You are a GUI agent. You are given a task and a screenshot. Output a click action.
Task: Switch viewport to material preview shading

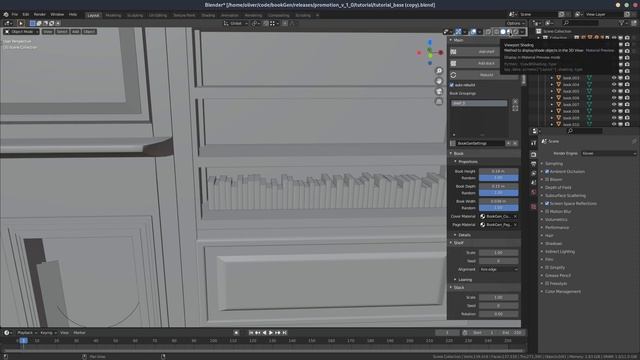(509, 31)
